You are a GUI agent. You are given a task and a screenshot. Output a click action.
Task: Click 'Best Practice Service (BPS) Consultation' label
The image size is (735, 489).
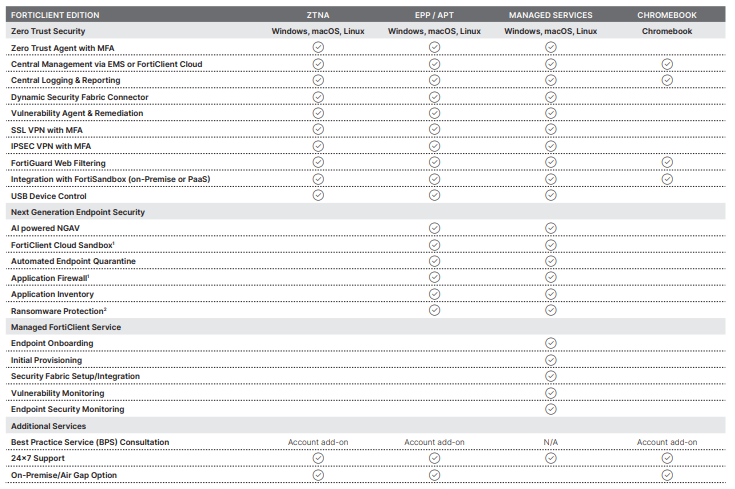(x=90, y=442)
